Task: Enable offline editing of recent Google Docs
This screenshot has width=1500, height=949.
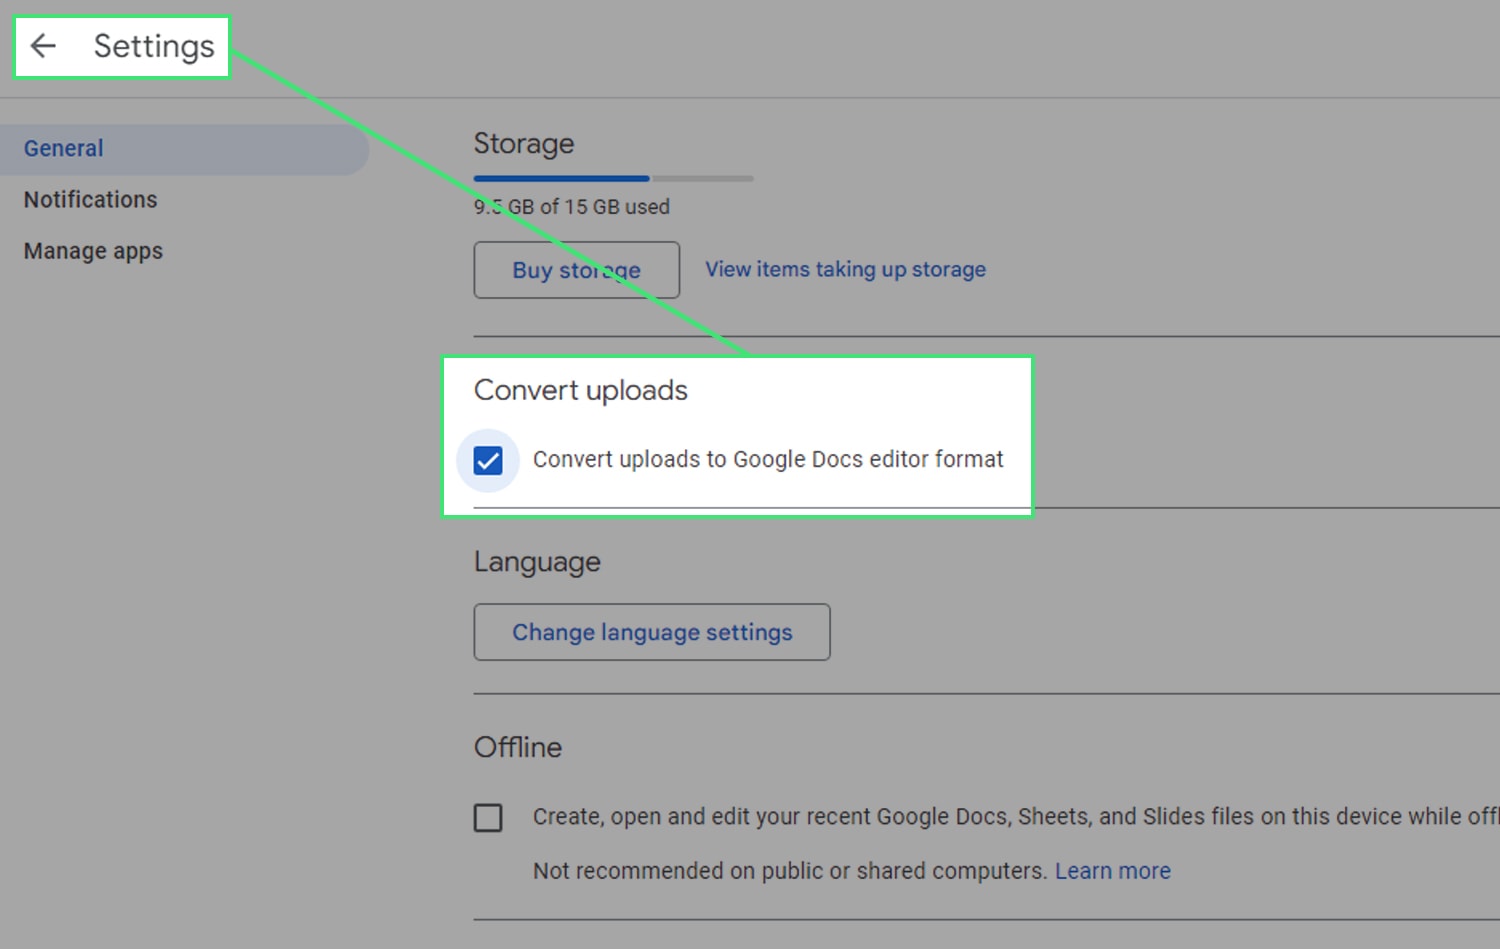Action: (x=488, y=817)
